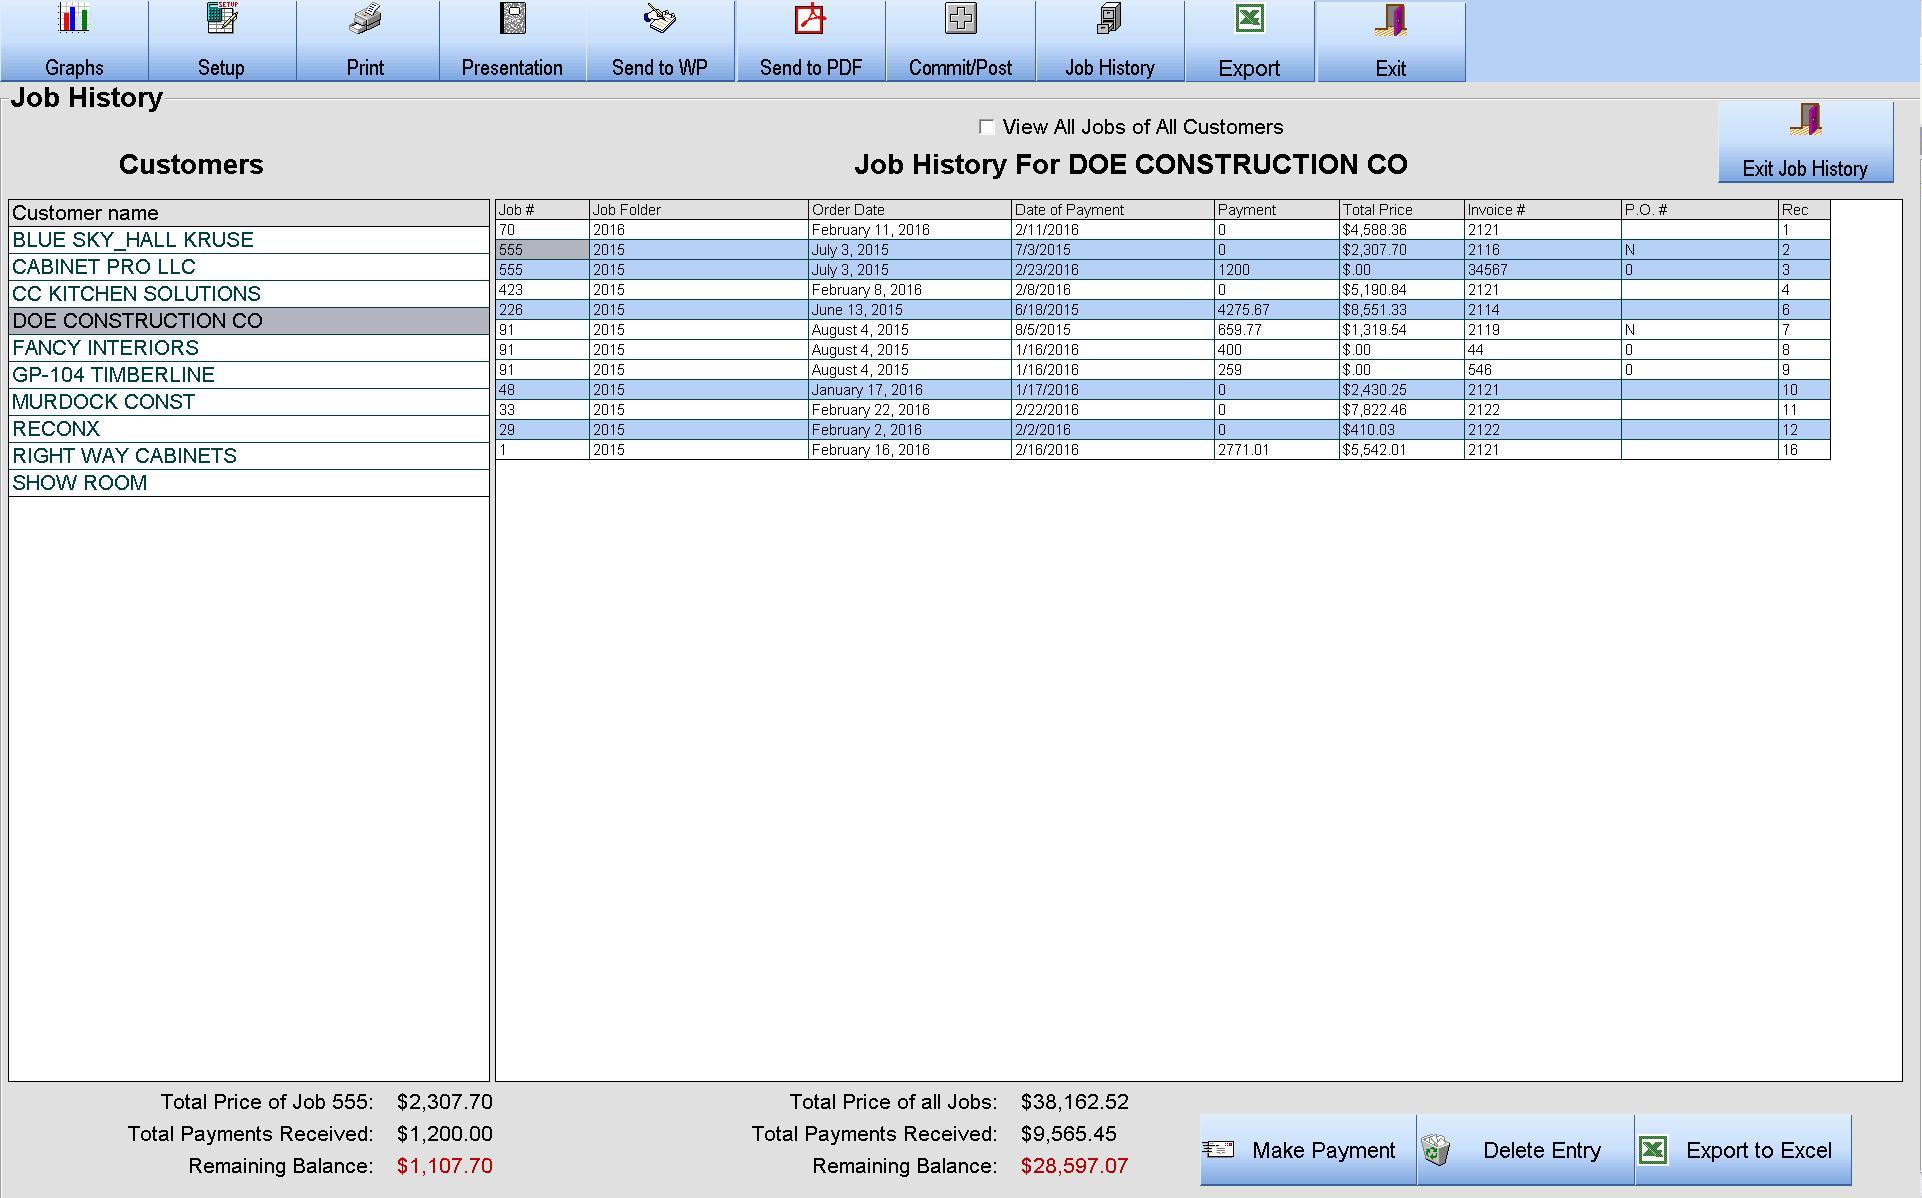
Task: Select customer BLUE SKY_HALL KRUSE
Action: 249,240
